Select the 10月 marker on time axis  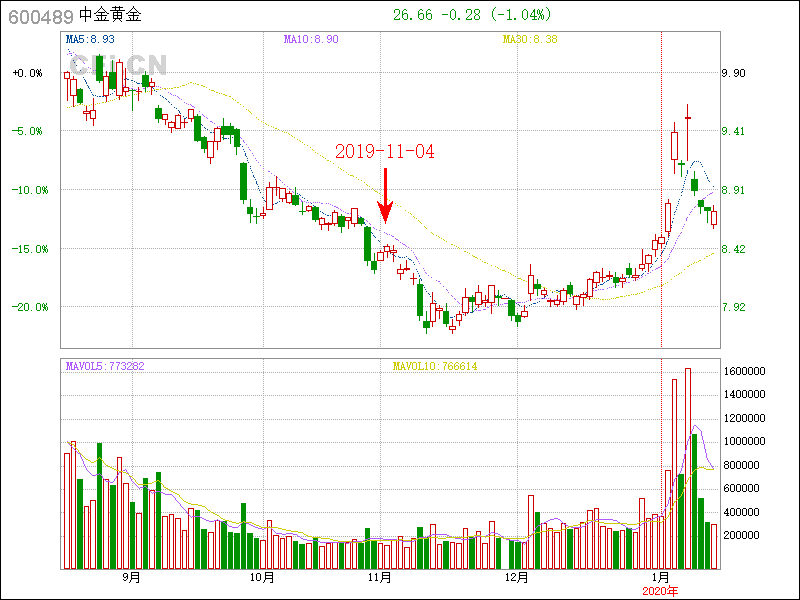(262, 577)
